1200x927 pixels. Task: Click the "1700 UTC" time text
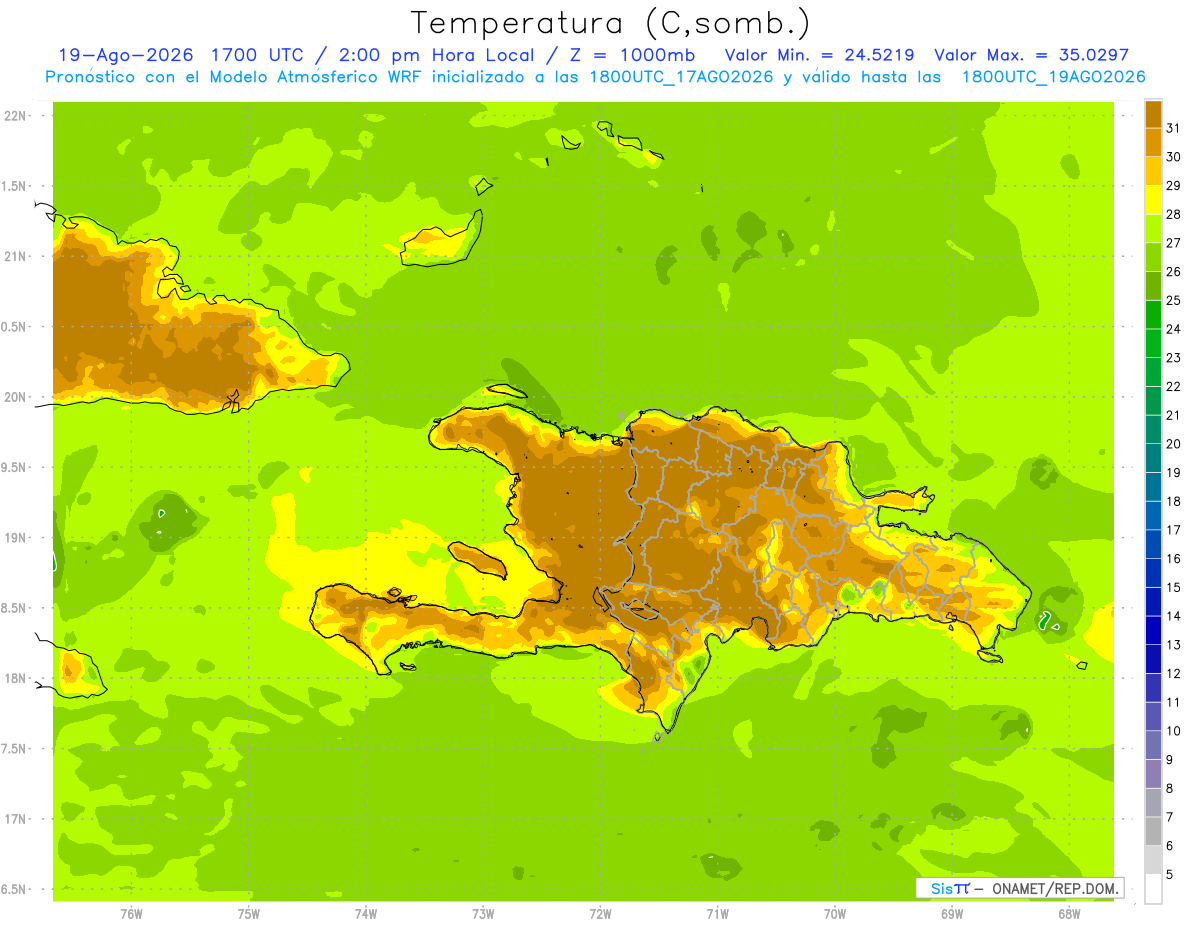[258, 55]
